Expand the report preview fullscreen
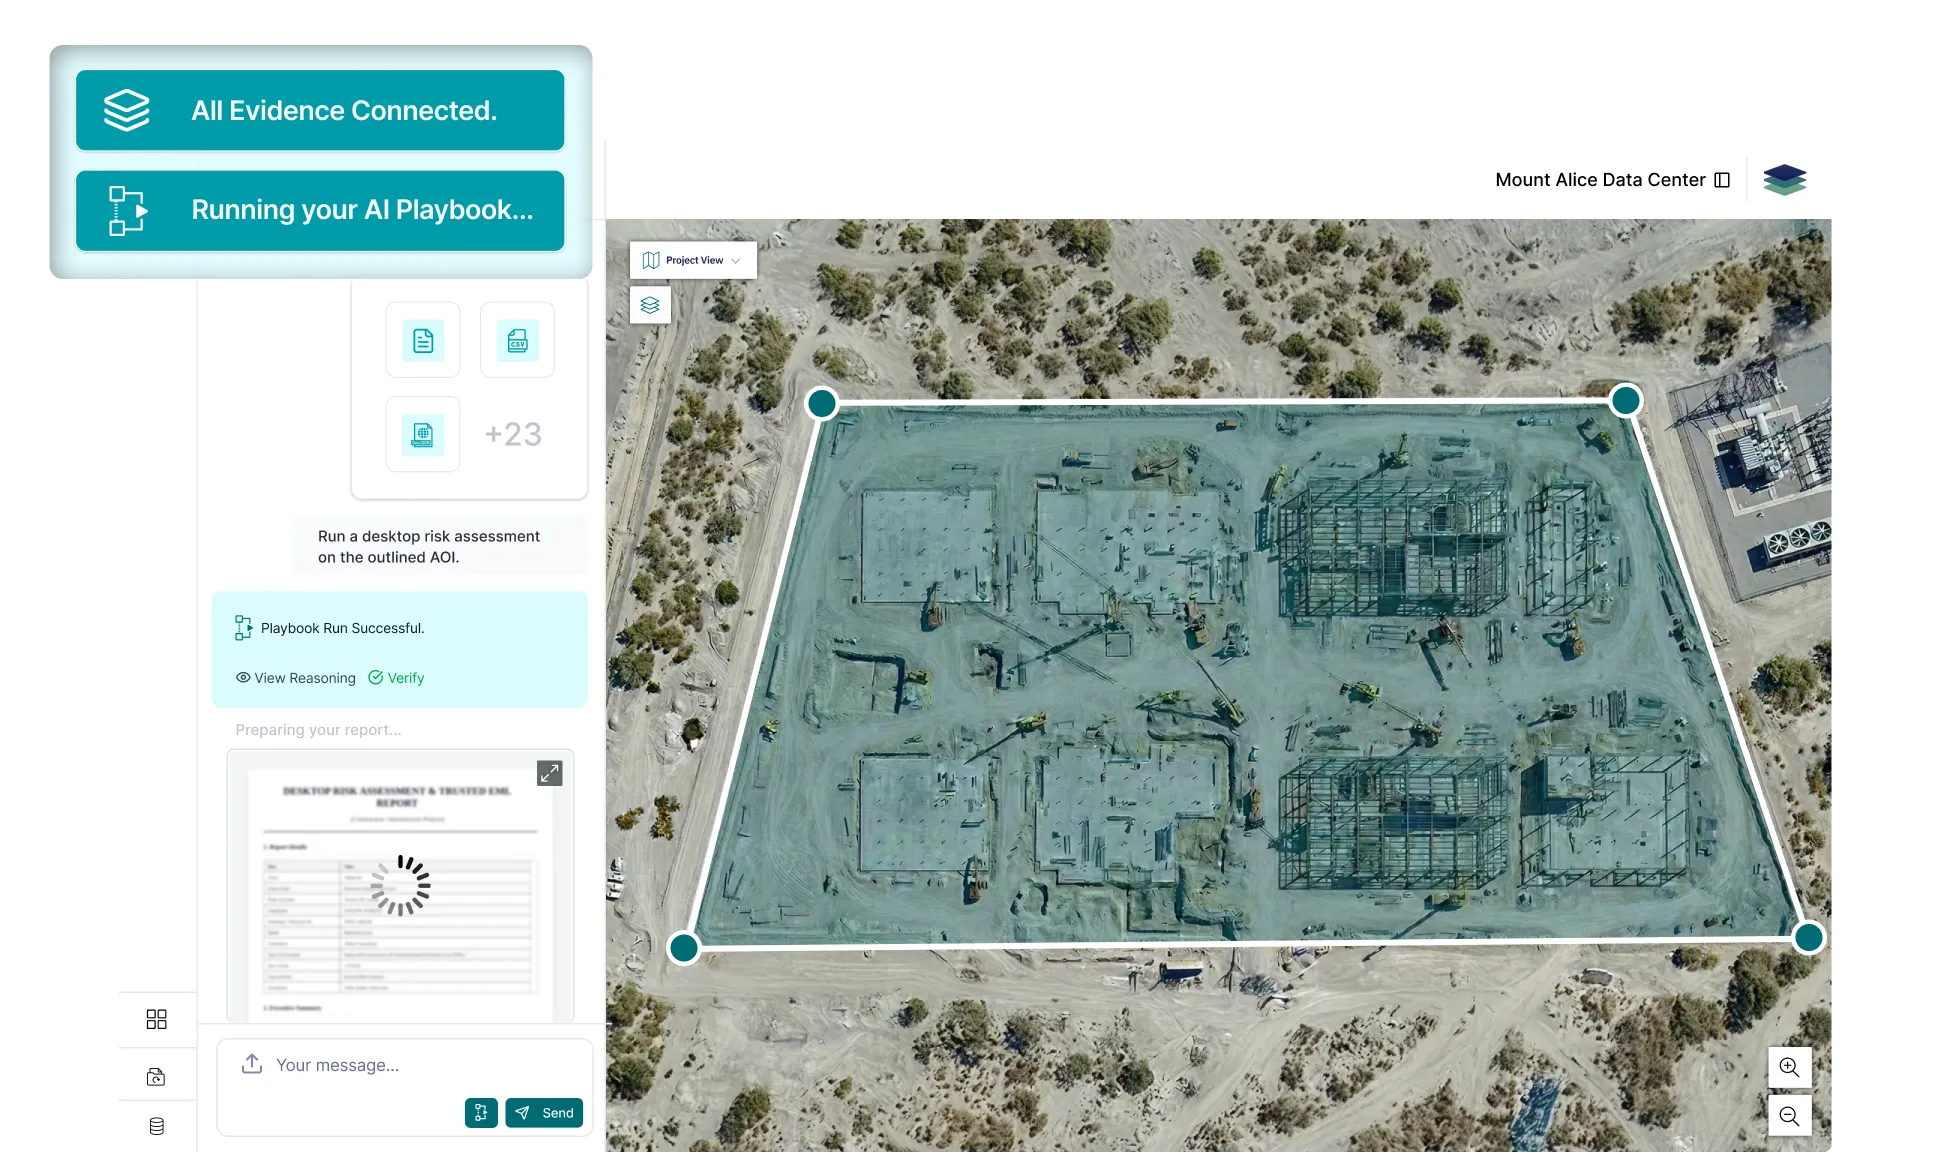This screenshot has height=1173, width=1950. click(549, 773)
